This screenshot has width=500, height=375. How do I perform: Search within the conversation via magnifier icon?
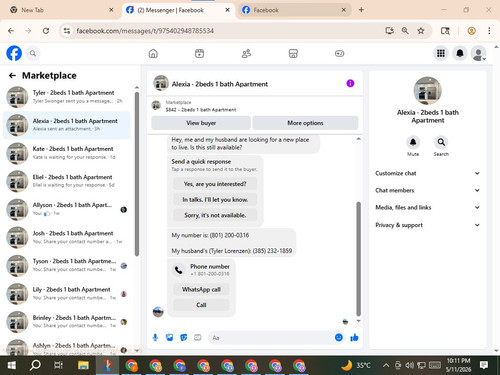pyautogui.click(x=441, y=142)
